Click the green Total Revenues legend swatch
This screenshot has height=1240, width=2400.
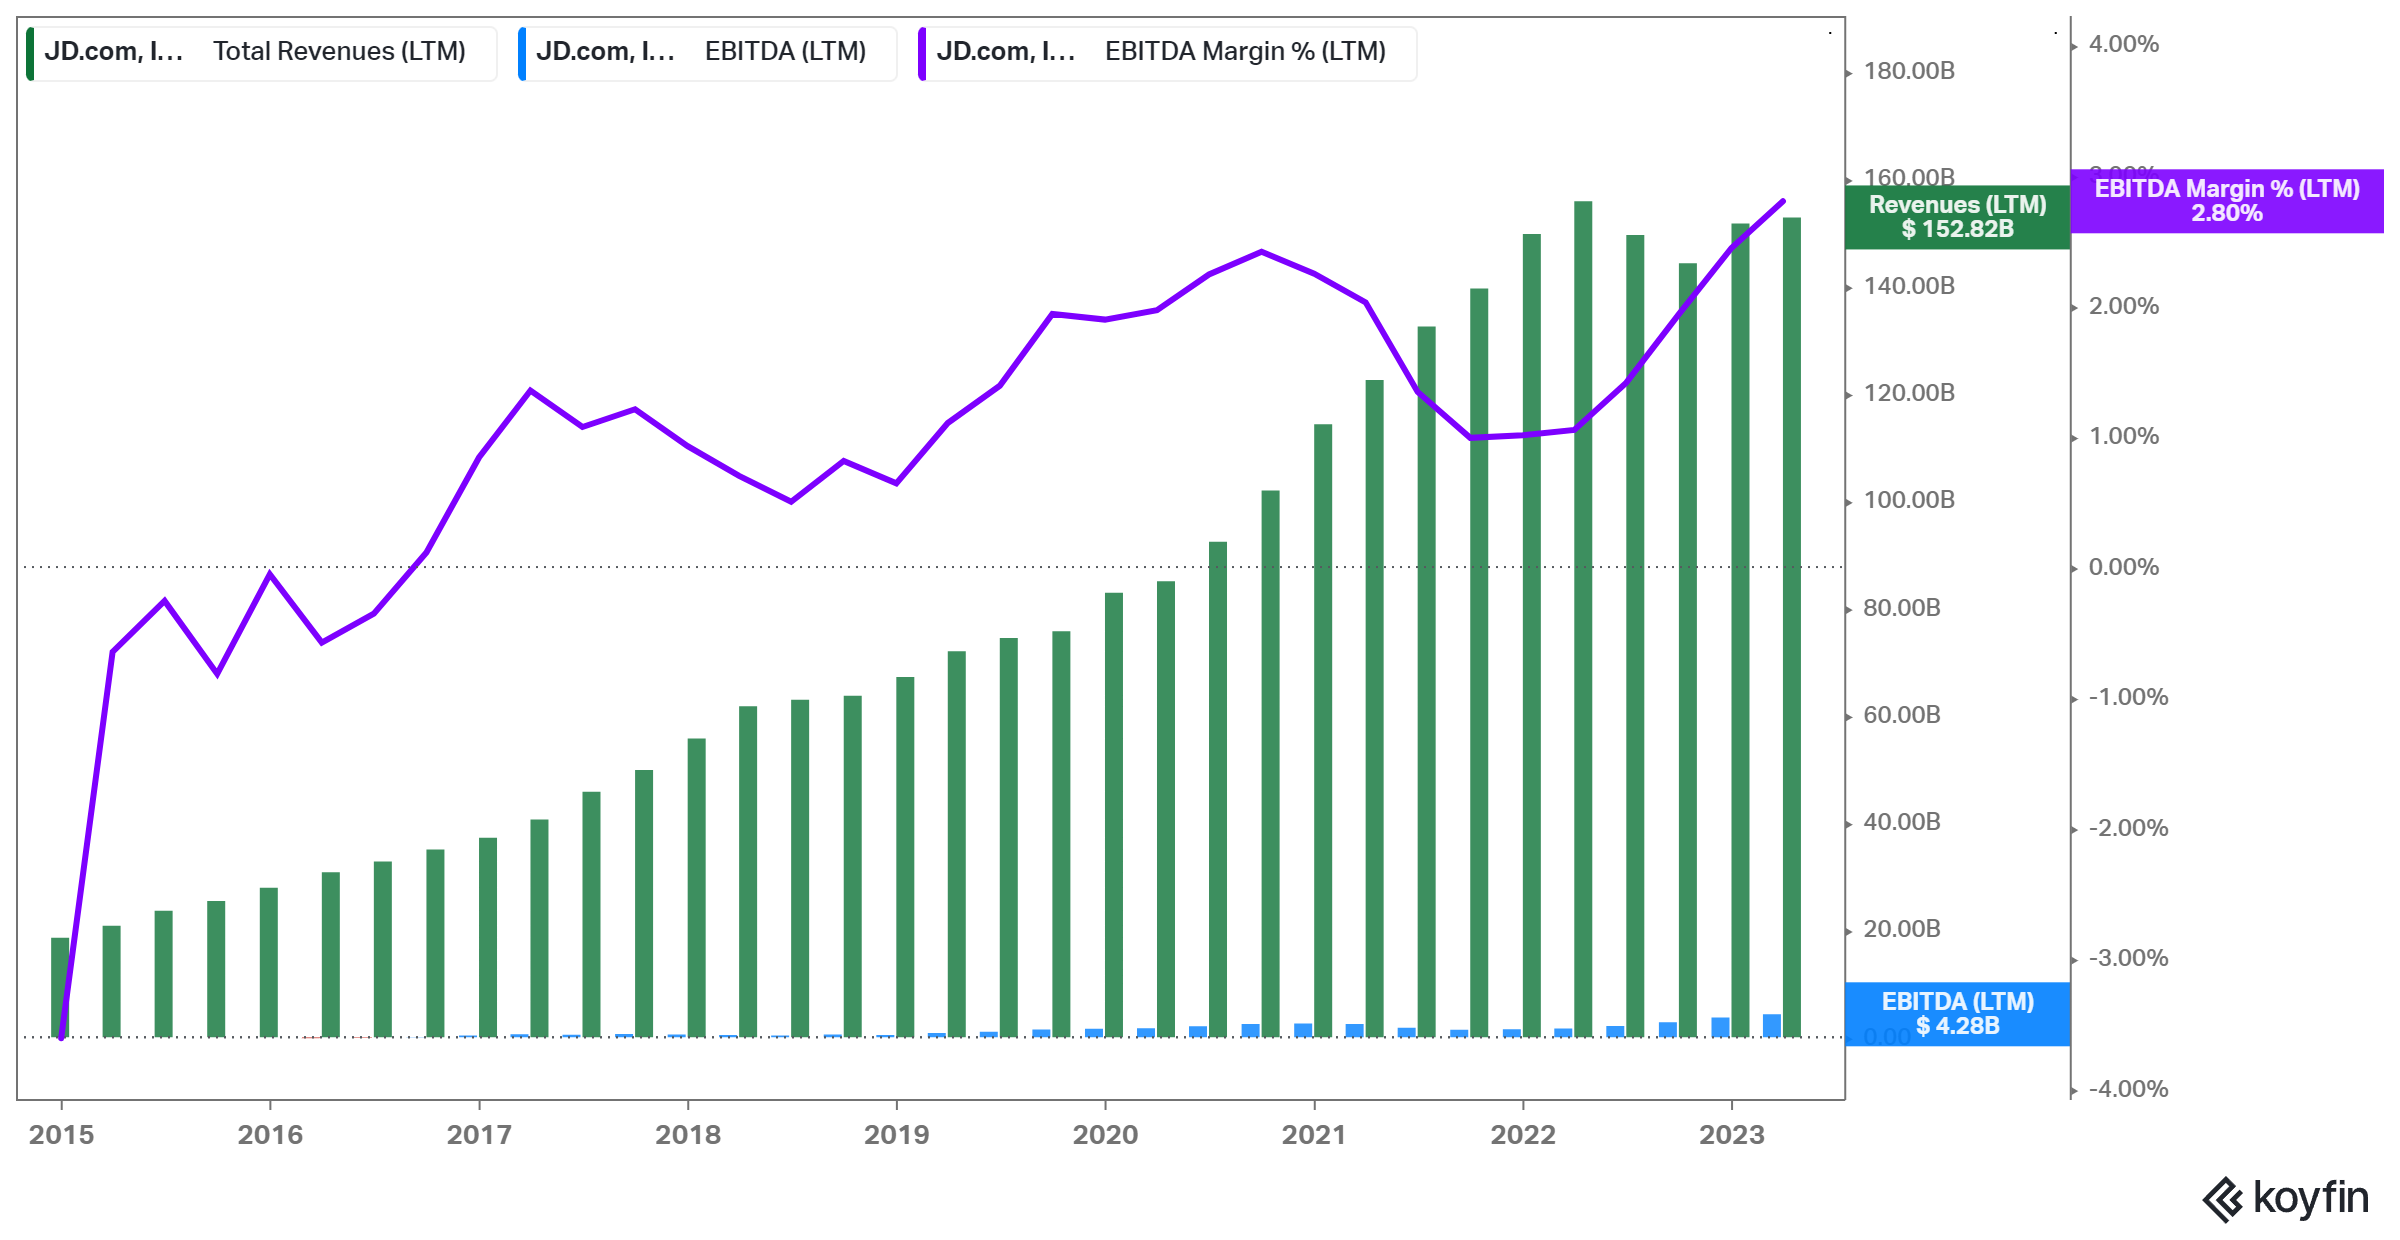(x=30, y=53)
